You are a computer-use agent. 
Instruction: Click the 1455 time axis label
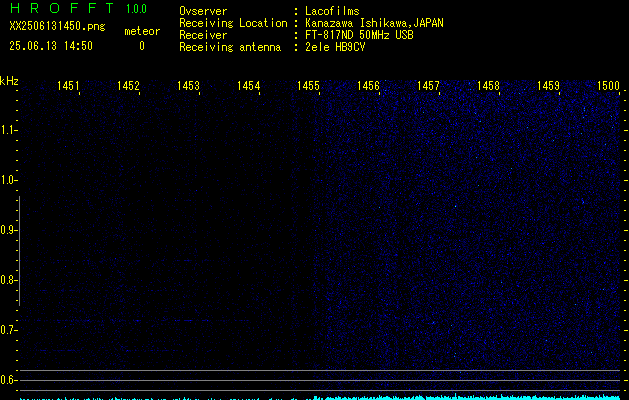point(308,85)
